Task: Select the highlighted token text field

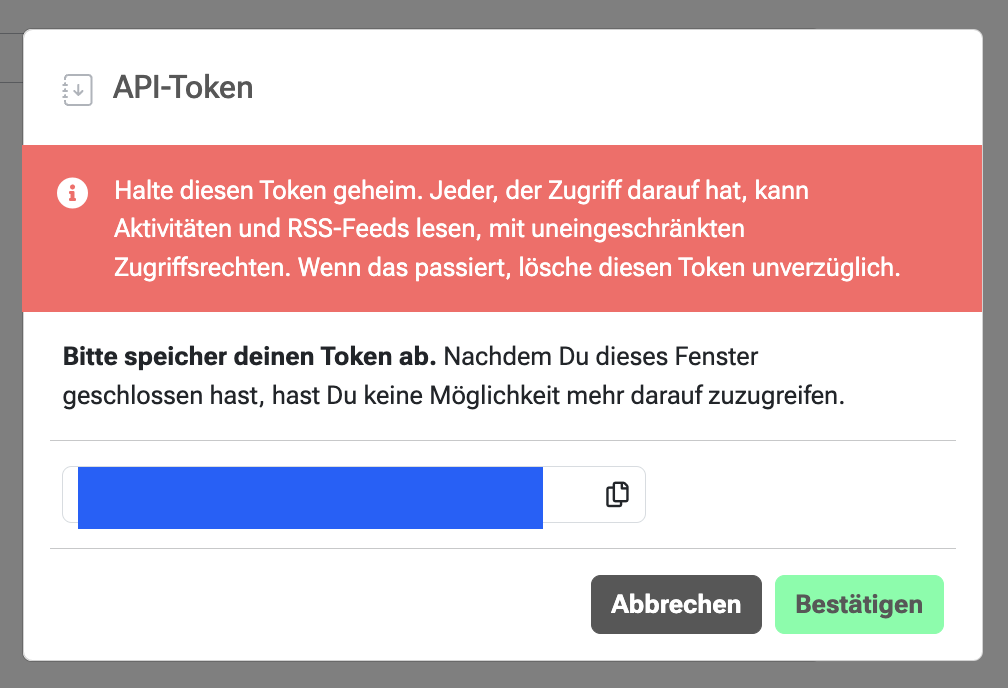Action: click(310, 498)
